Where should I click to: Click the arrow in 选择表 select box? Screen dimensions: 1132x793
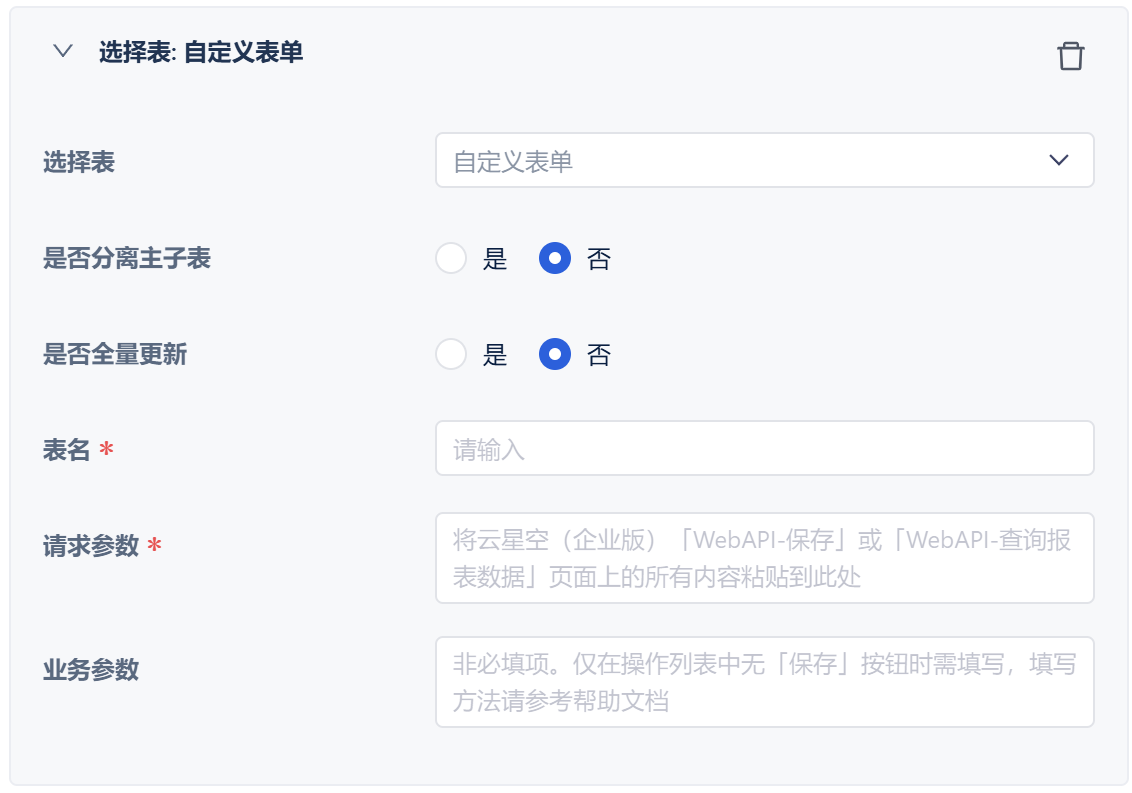point(1059,161)
